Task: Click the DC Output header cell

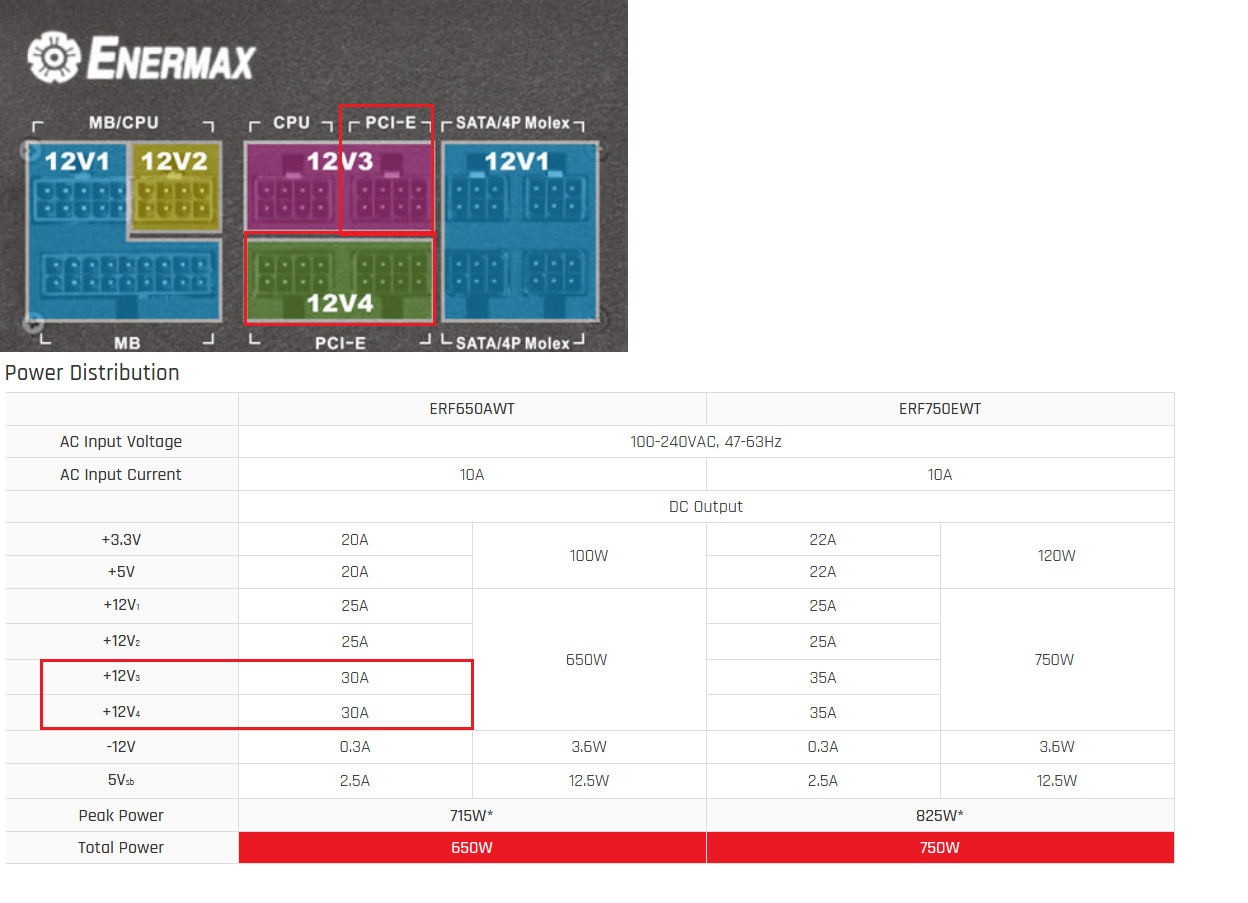Action: (706, 507)
